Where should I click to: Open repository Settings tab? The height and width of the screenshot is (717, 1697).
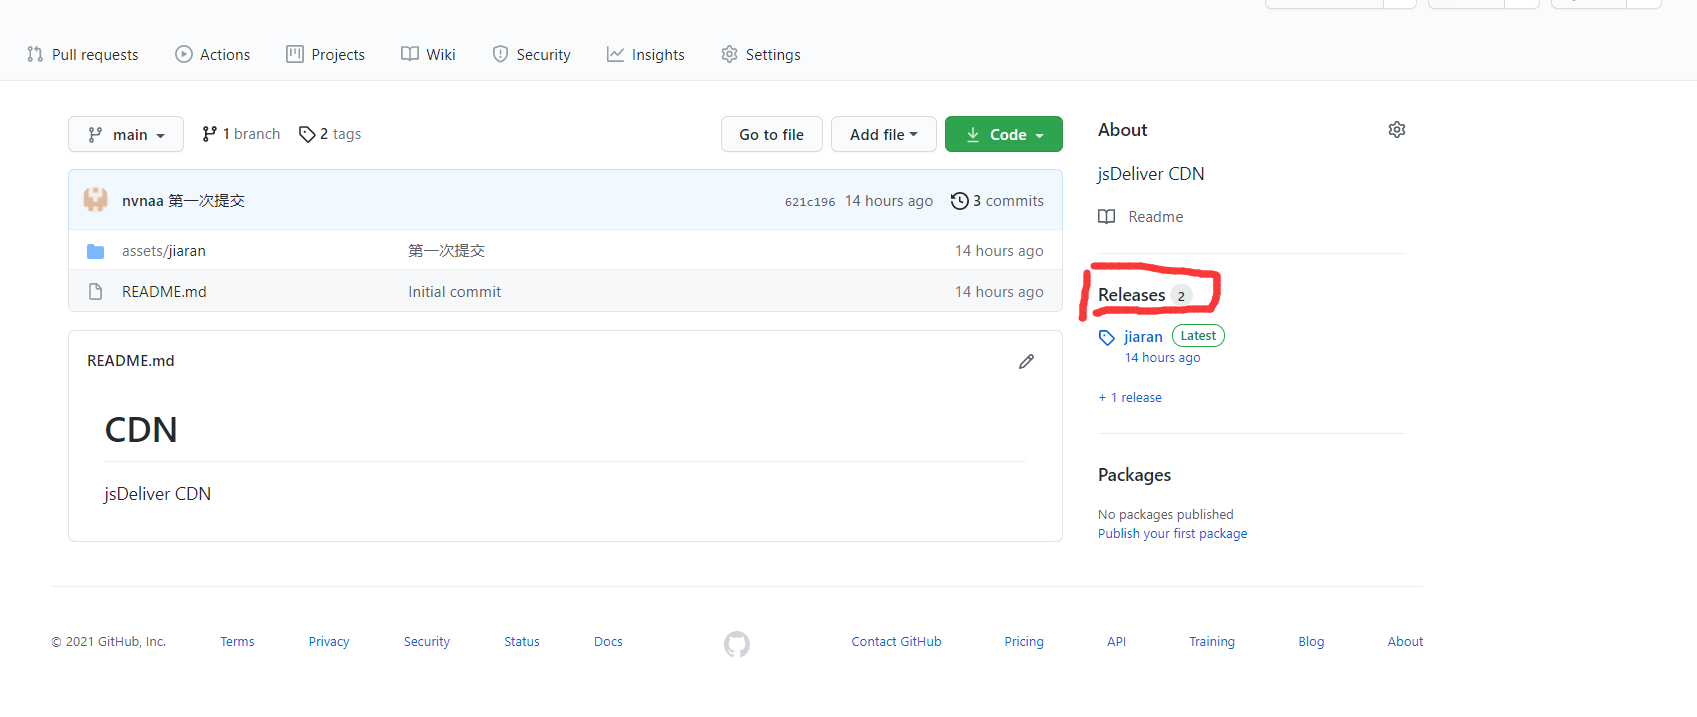[x=760, y=54]
